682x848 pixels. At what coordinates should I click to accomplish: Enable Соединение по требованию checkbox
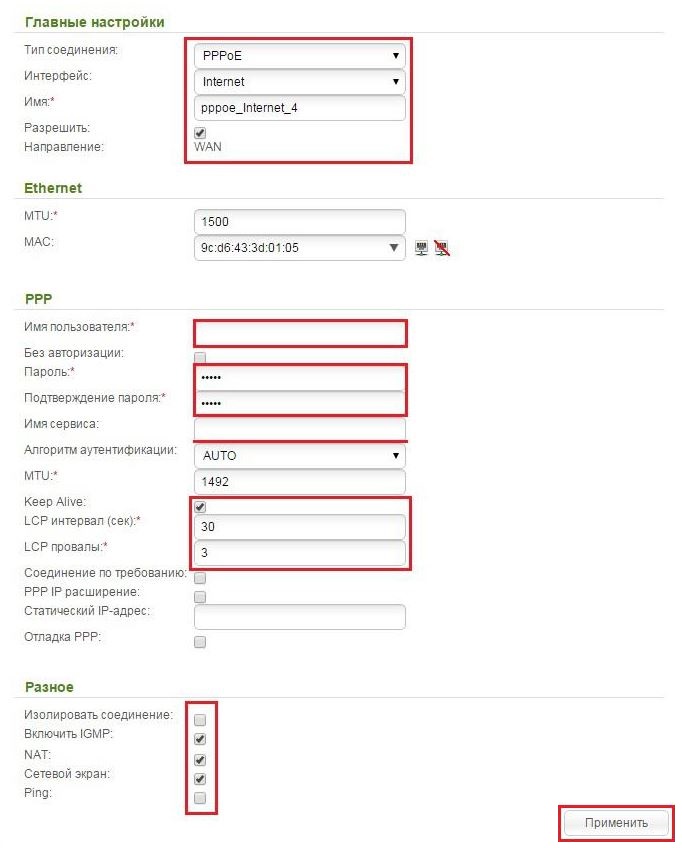pos(200,578)
